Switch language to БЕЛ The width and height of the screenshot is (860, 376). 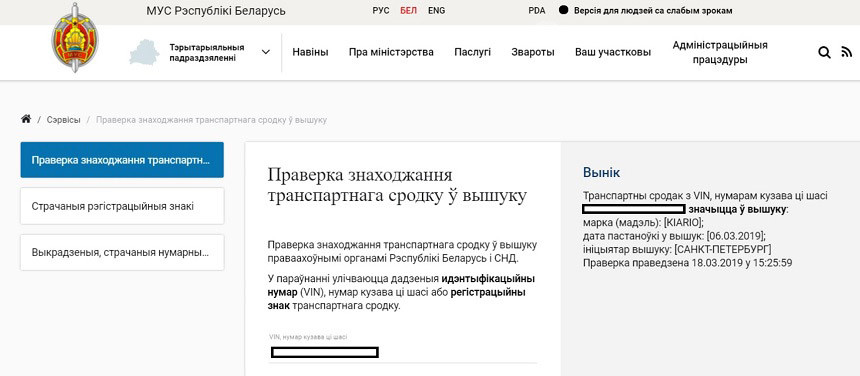click(408, 10)
